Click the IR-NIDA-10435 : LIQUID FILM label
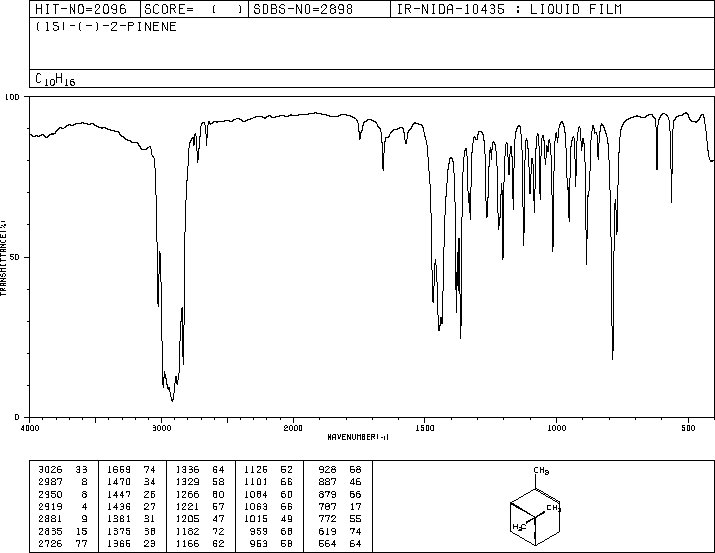 (x=509, y=9)
